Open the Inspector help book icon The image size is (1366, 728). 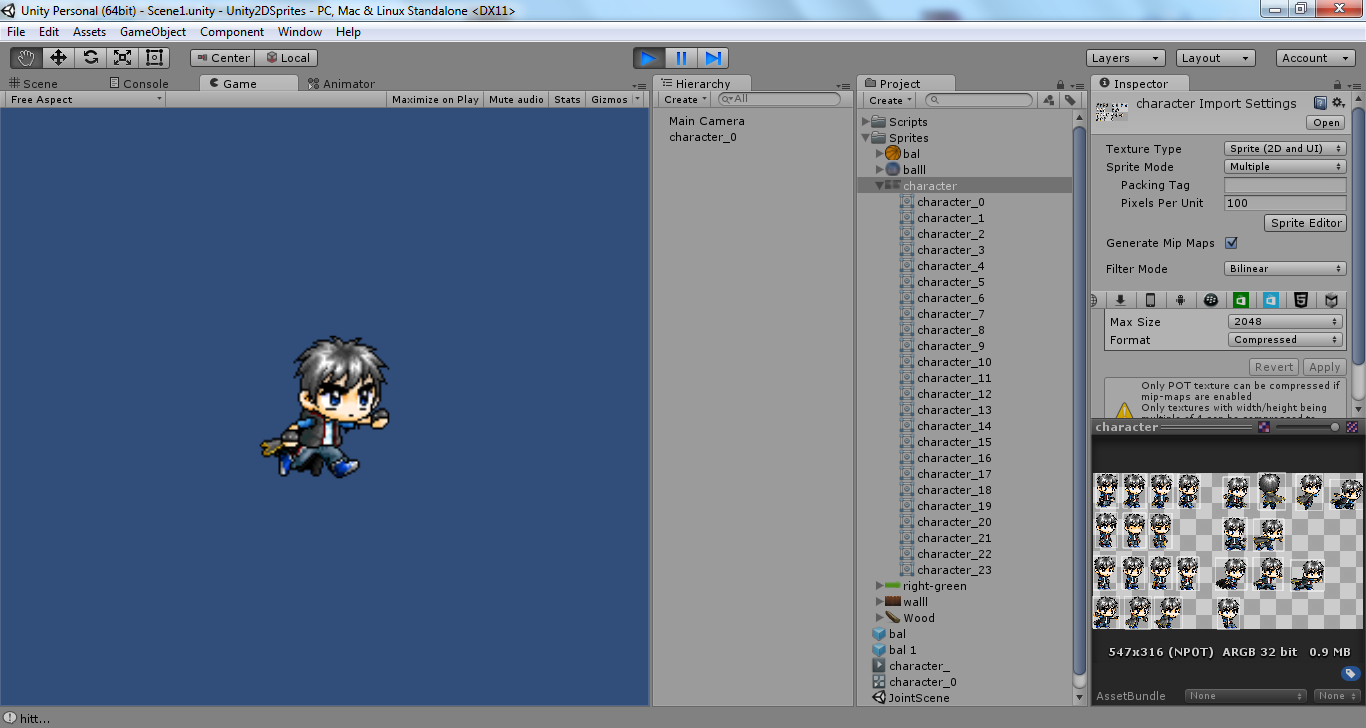pos(1320,103)
